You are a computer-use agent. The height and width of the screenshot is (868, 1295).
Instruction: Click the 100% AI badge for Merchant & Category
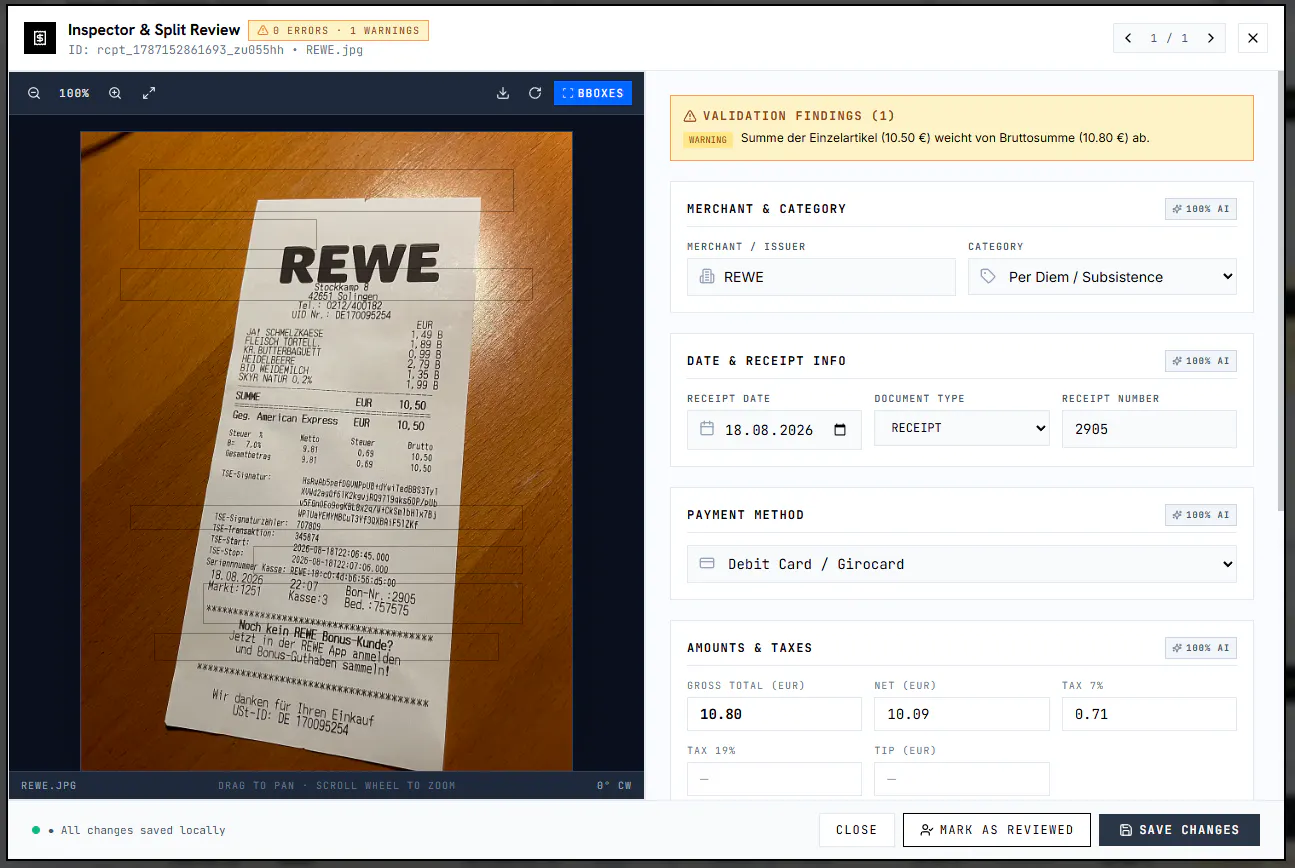tap(1201, 209)
